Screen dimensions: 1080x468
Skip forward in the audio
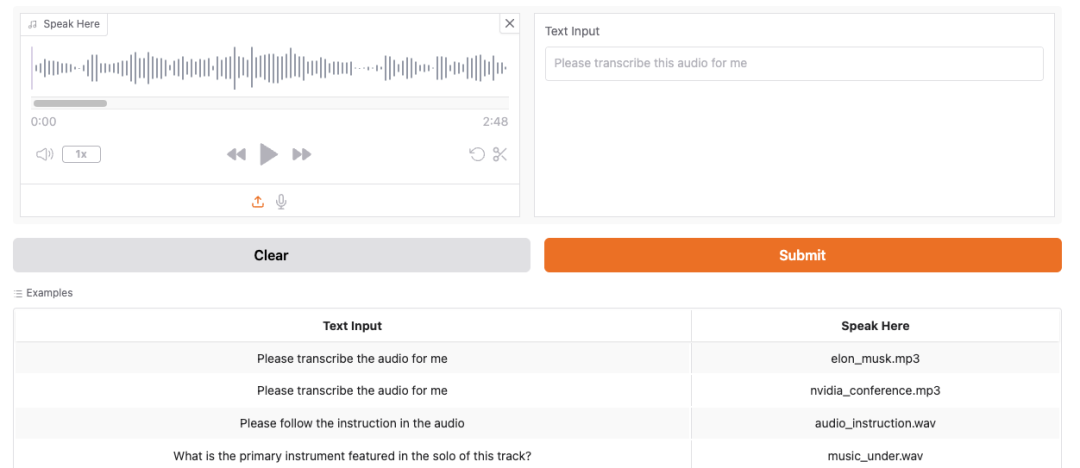click(x=302, y=154)
